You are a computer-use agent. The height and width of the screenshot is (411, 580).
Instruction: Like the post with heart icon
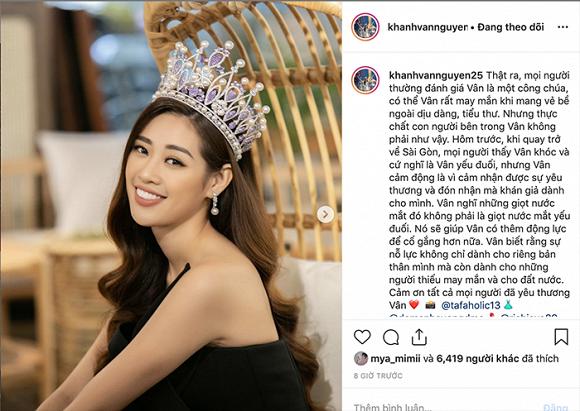pos(362,337)
